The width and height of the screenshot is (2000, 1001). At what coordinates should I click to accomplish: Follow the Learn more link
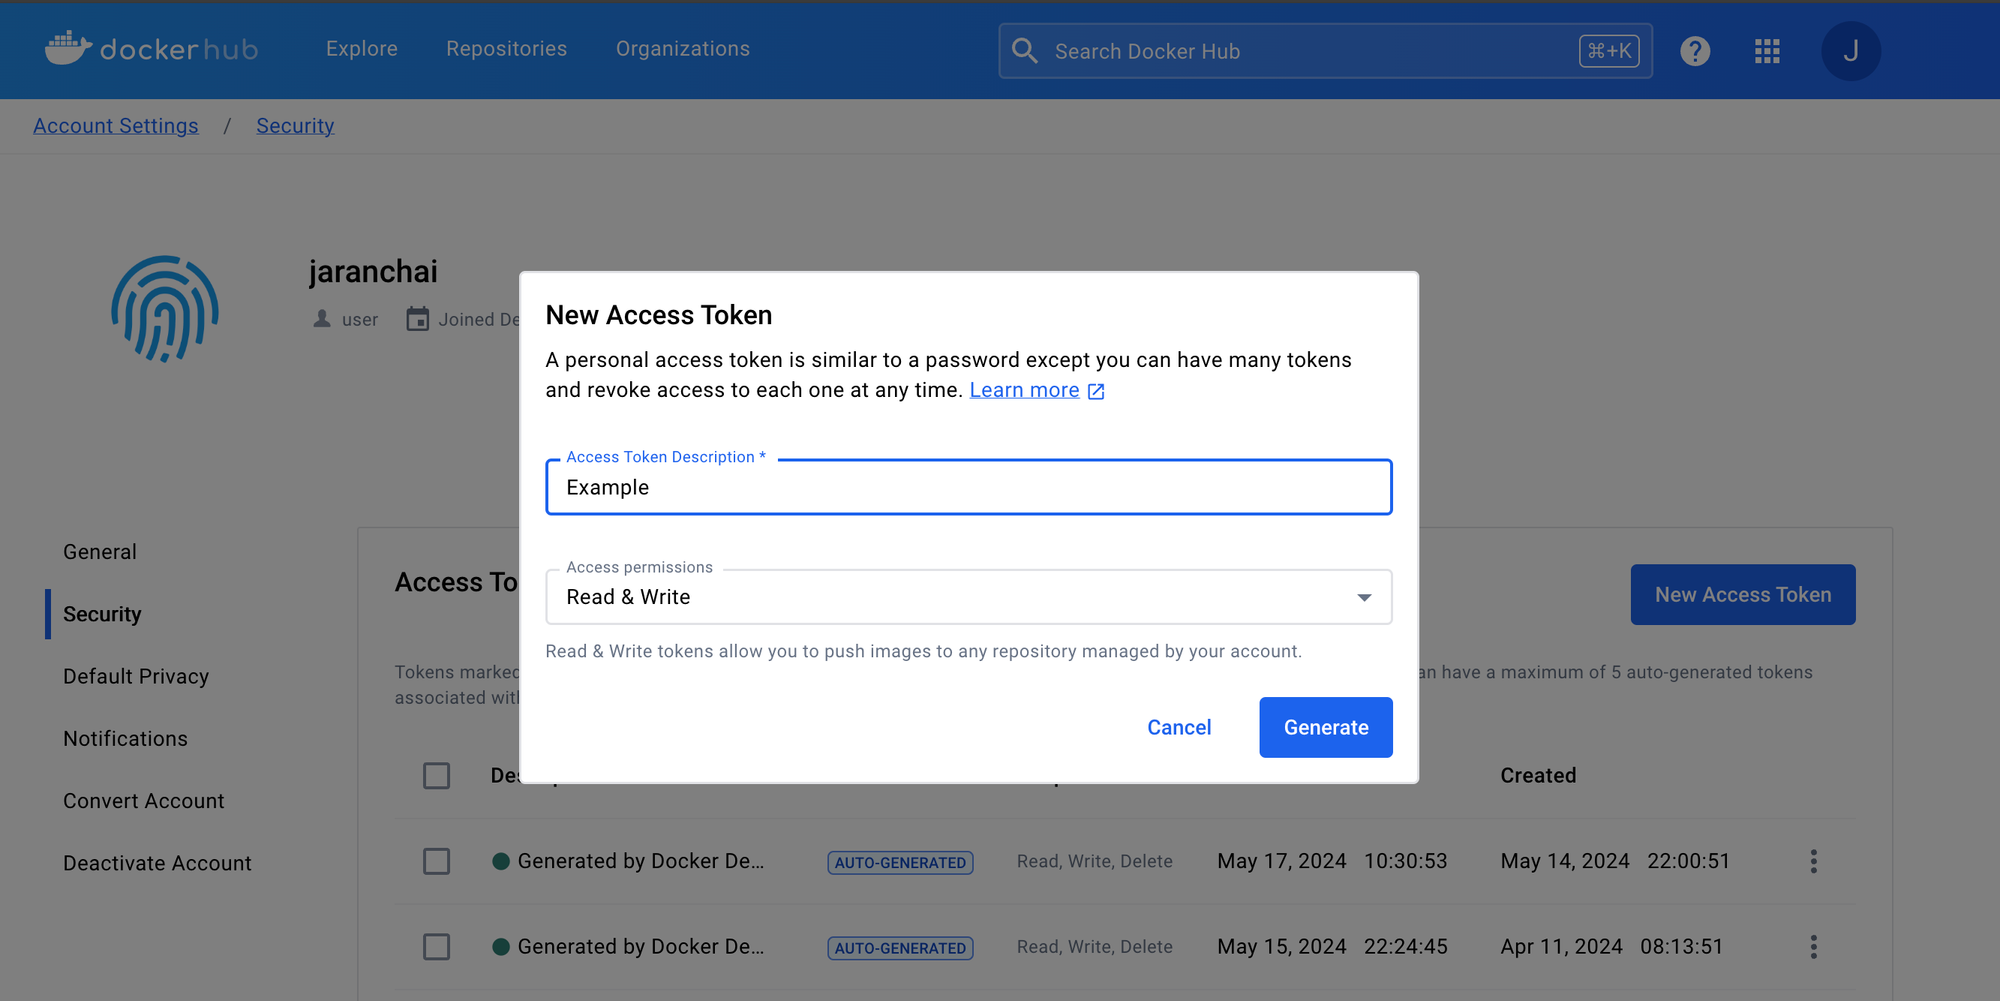coord(1024,390)
